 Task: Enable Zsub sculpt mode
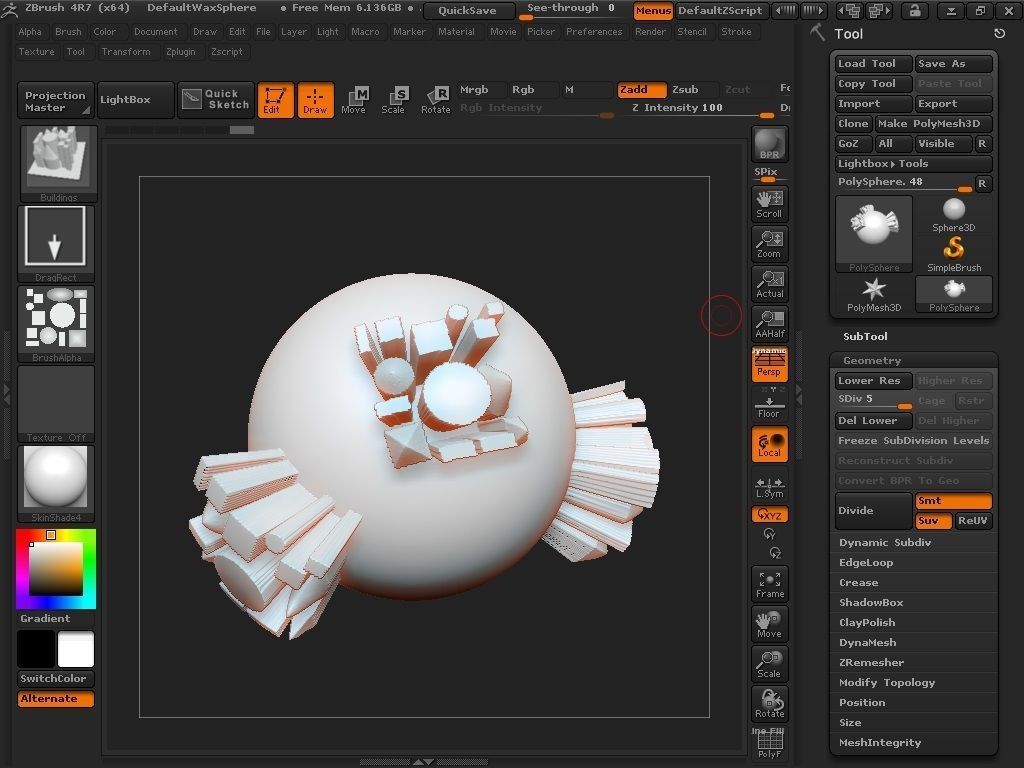(694, 89)
